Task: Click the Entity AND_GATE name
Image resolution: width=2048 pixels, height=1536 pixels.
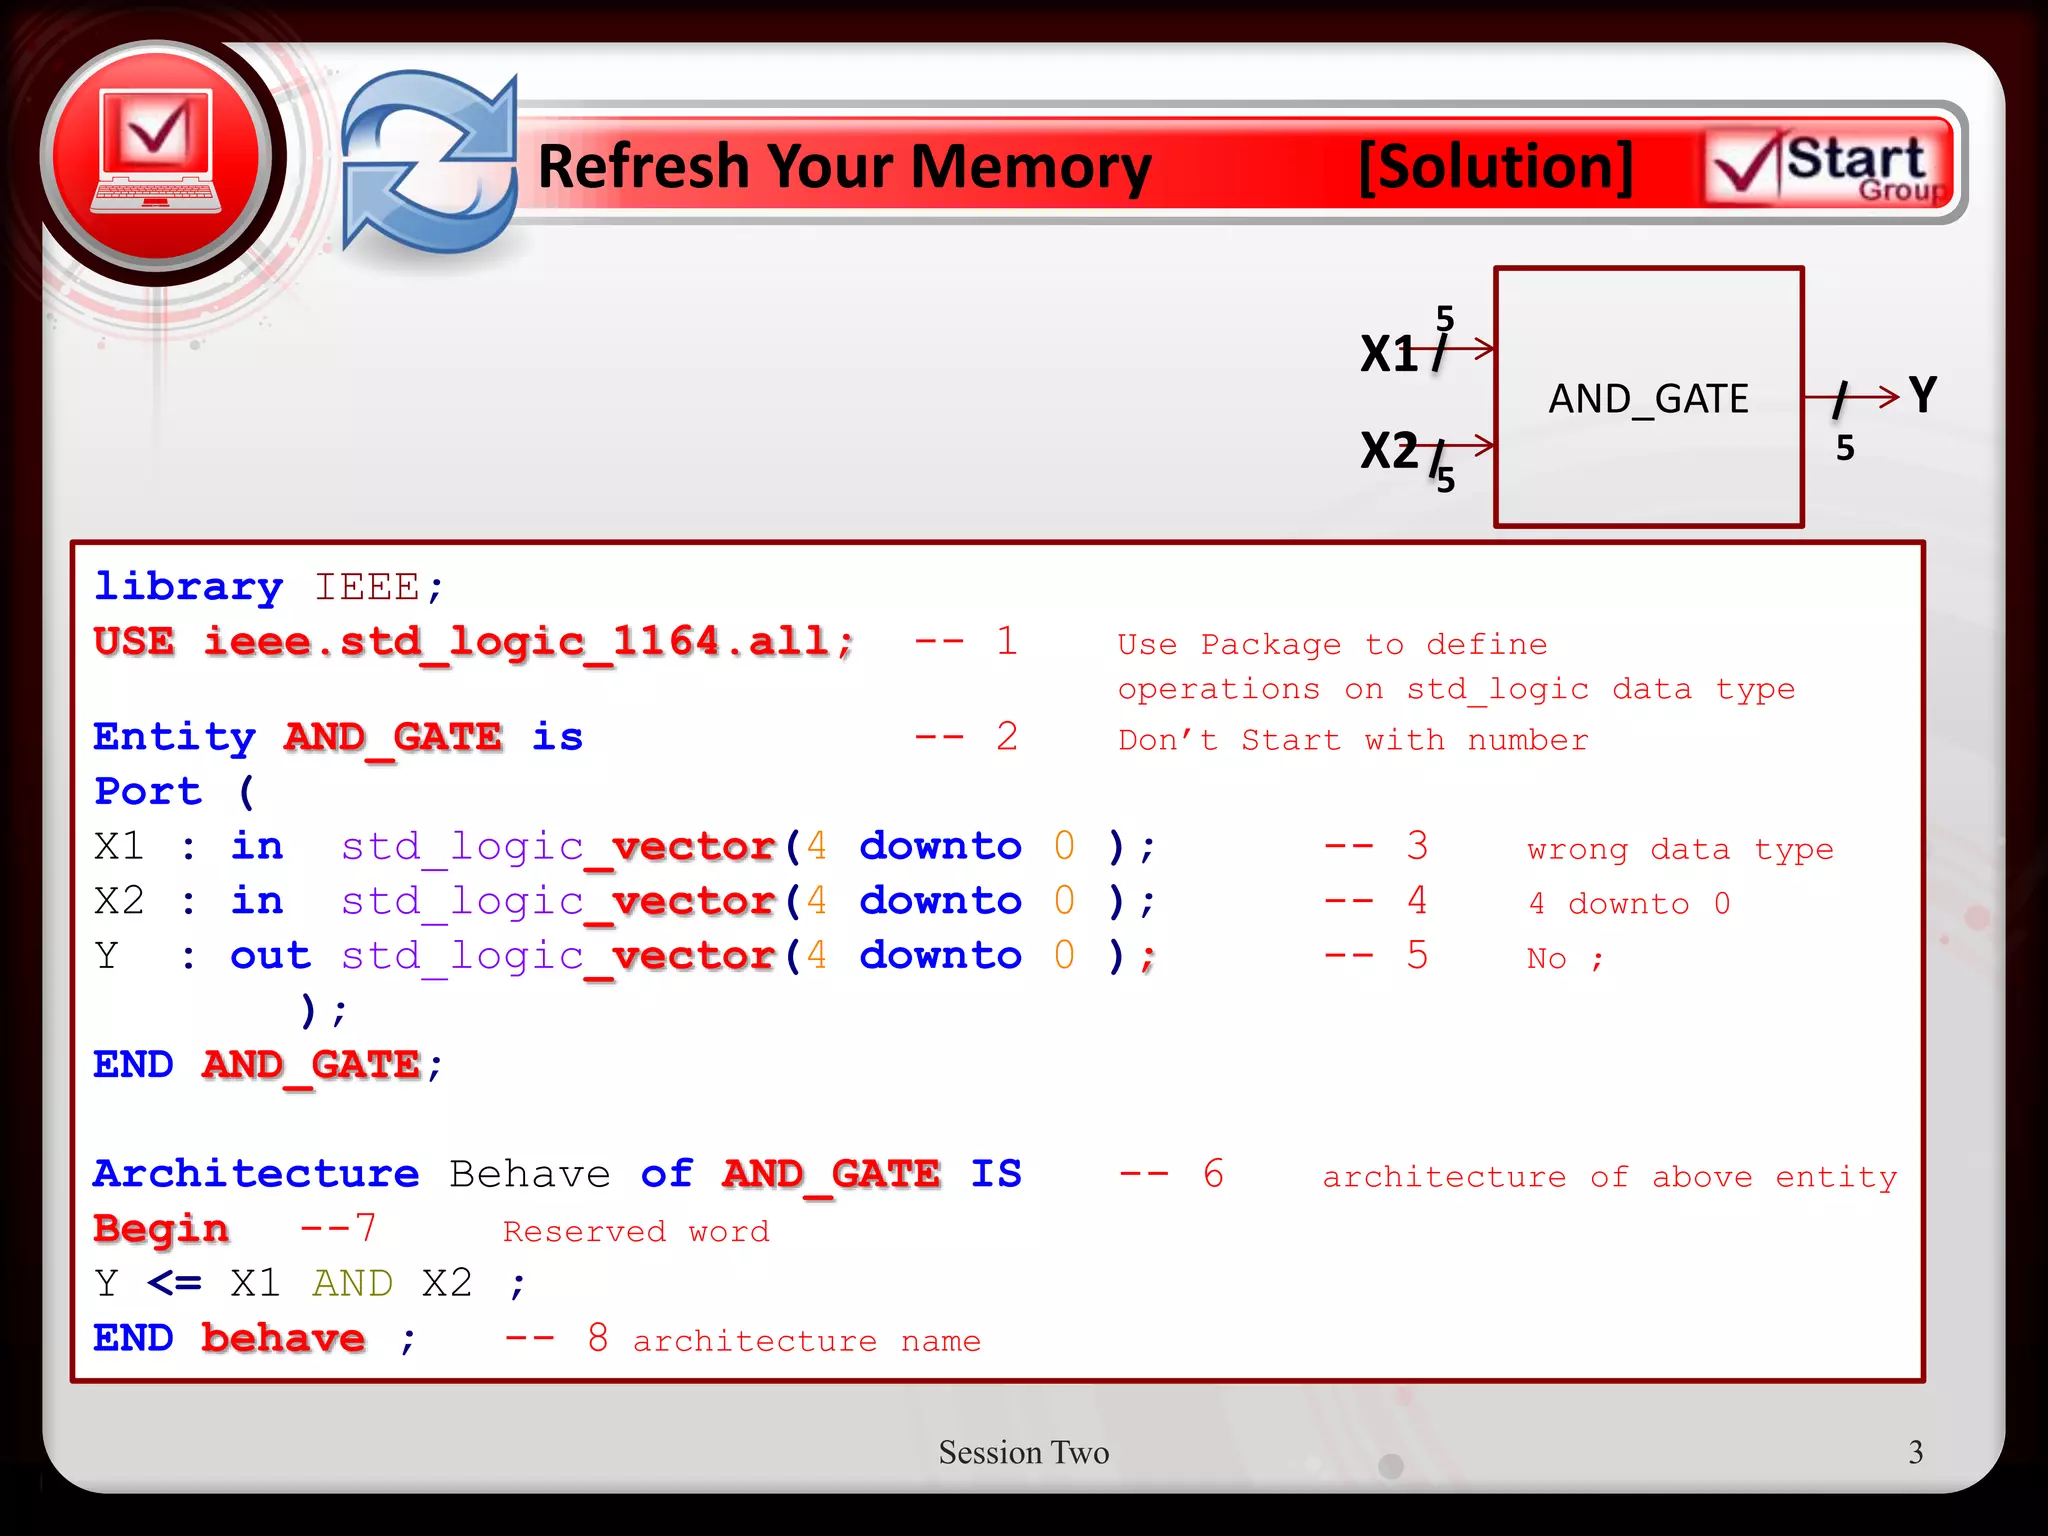Action: 393,738
